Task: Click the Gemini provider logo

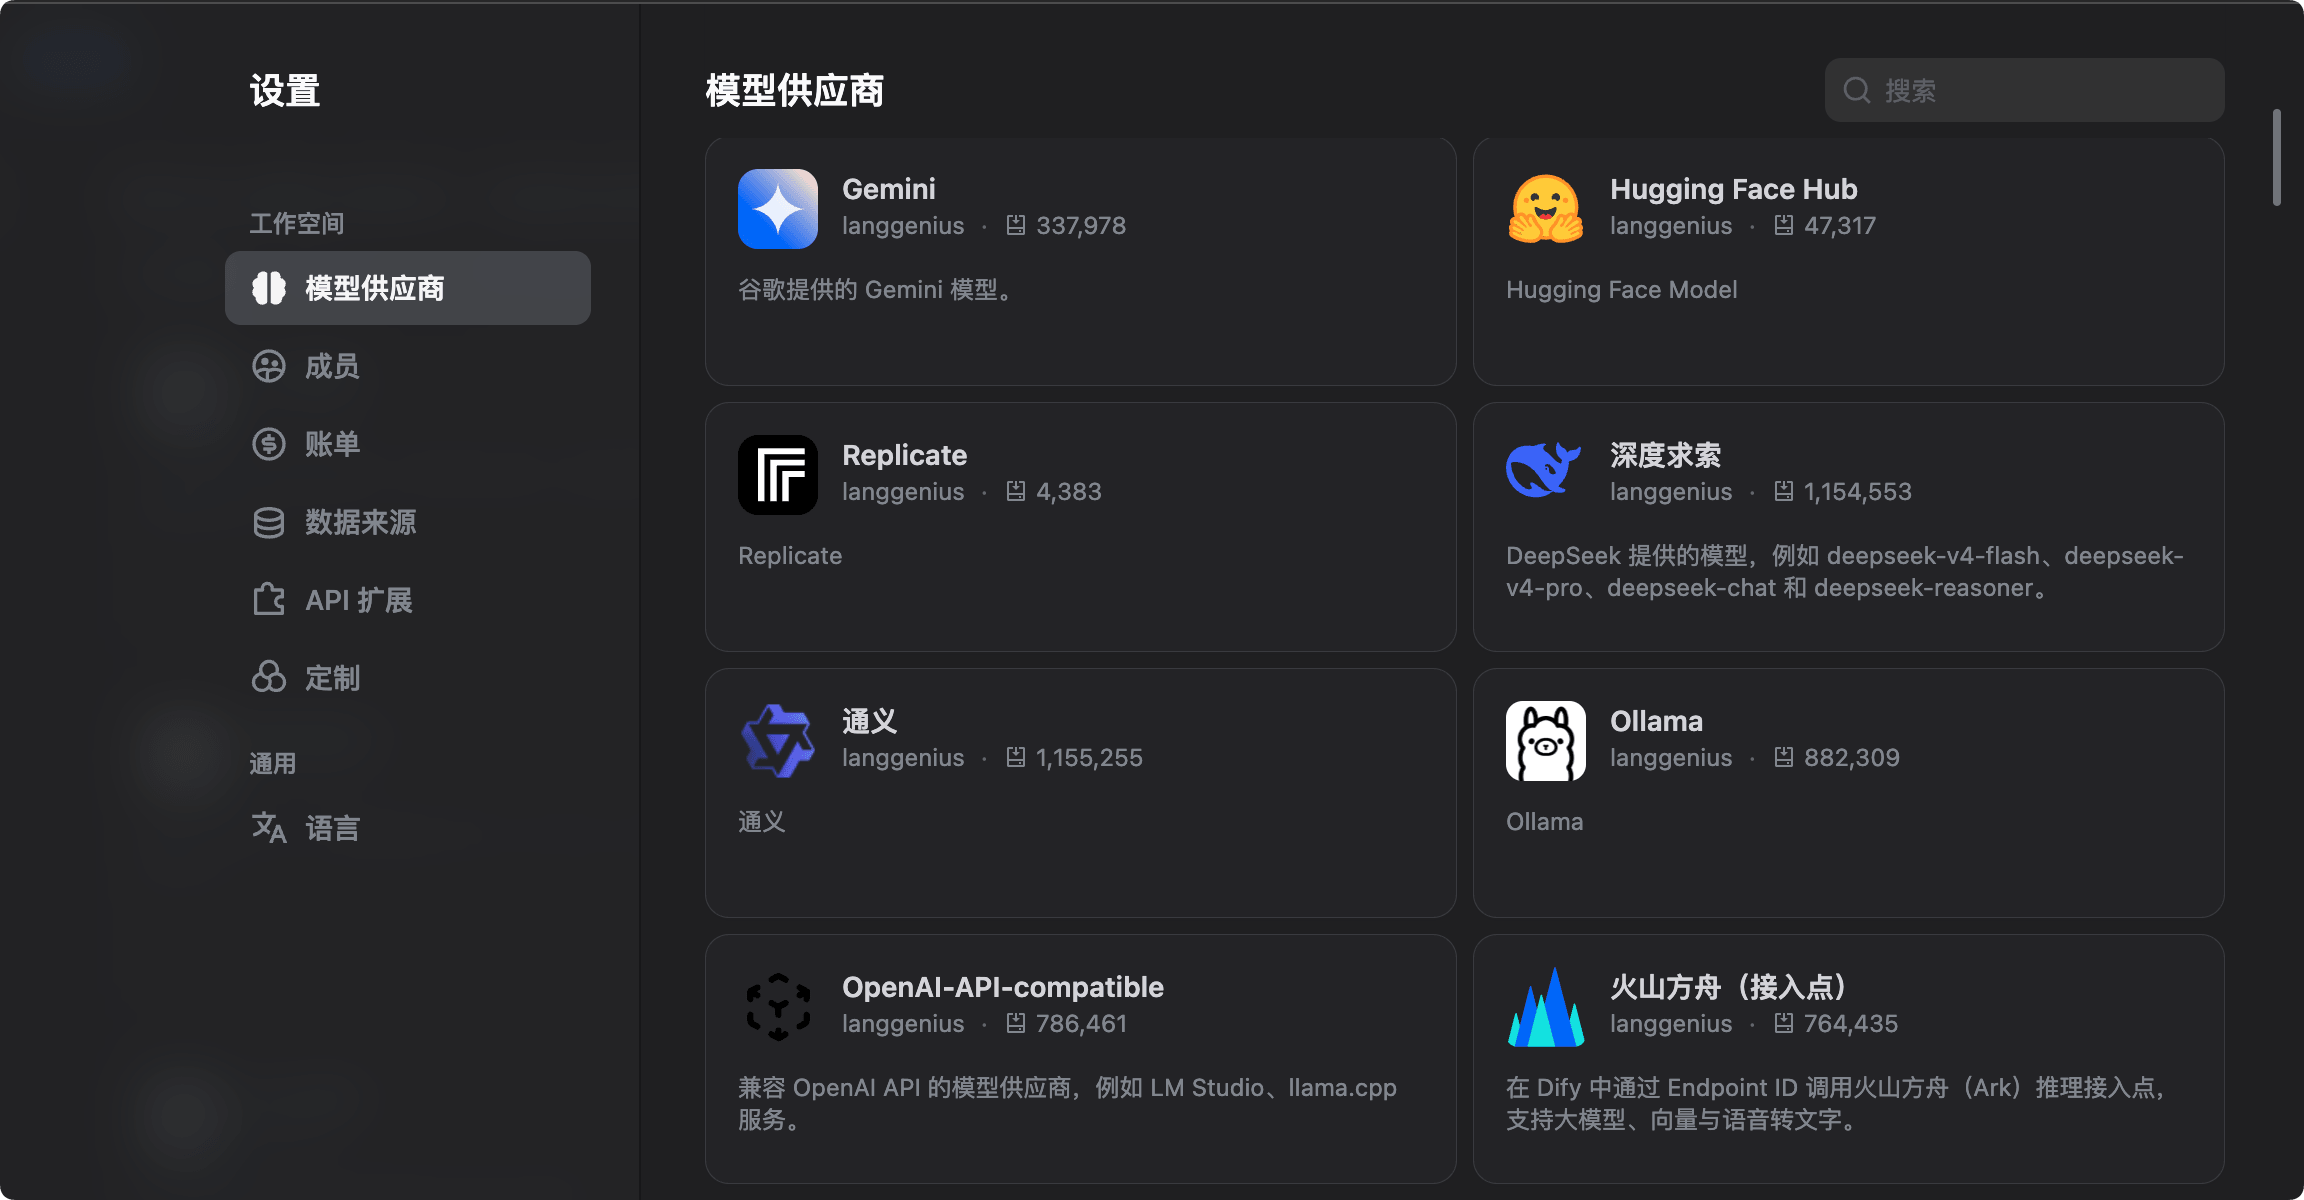Action: coord(778,209)
